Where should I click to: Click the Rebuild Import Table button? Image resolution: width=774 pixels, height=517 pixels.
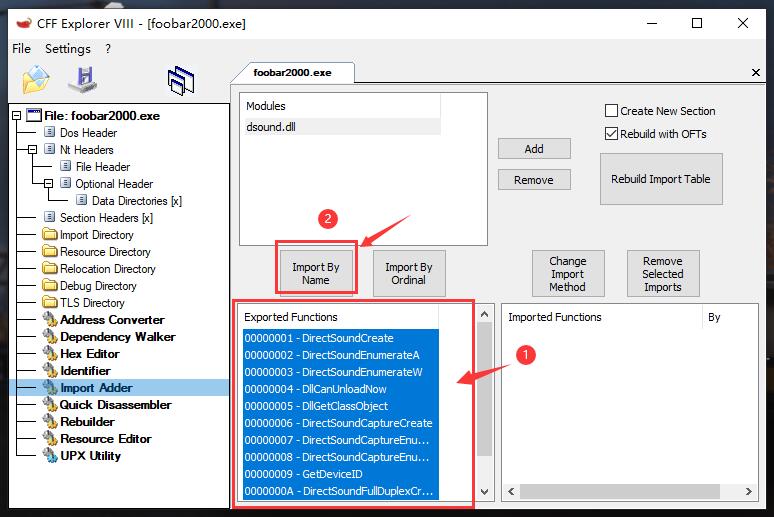coord(660,179)
